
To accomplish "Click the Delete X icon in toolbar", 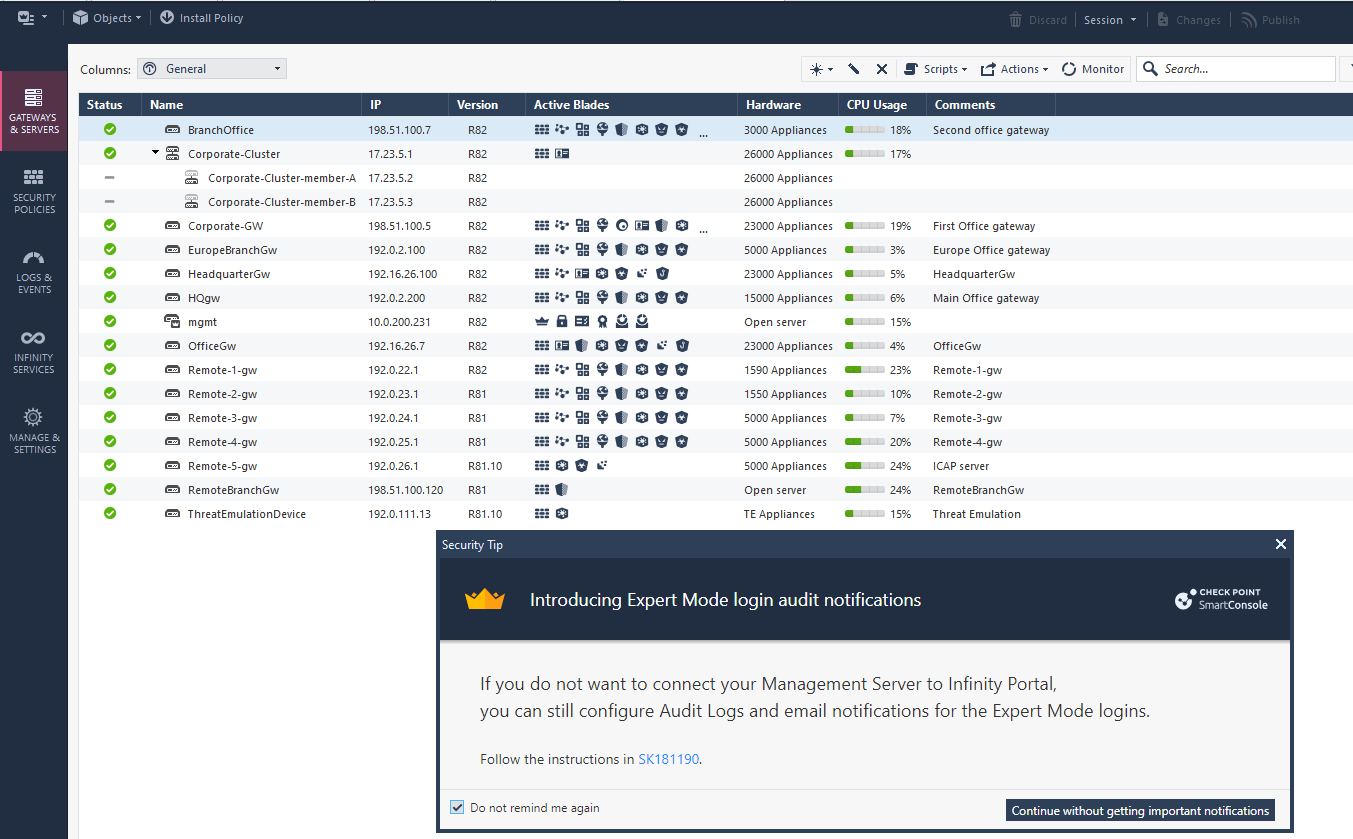I will (882, 69).
